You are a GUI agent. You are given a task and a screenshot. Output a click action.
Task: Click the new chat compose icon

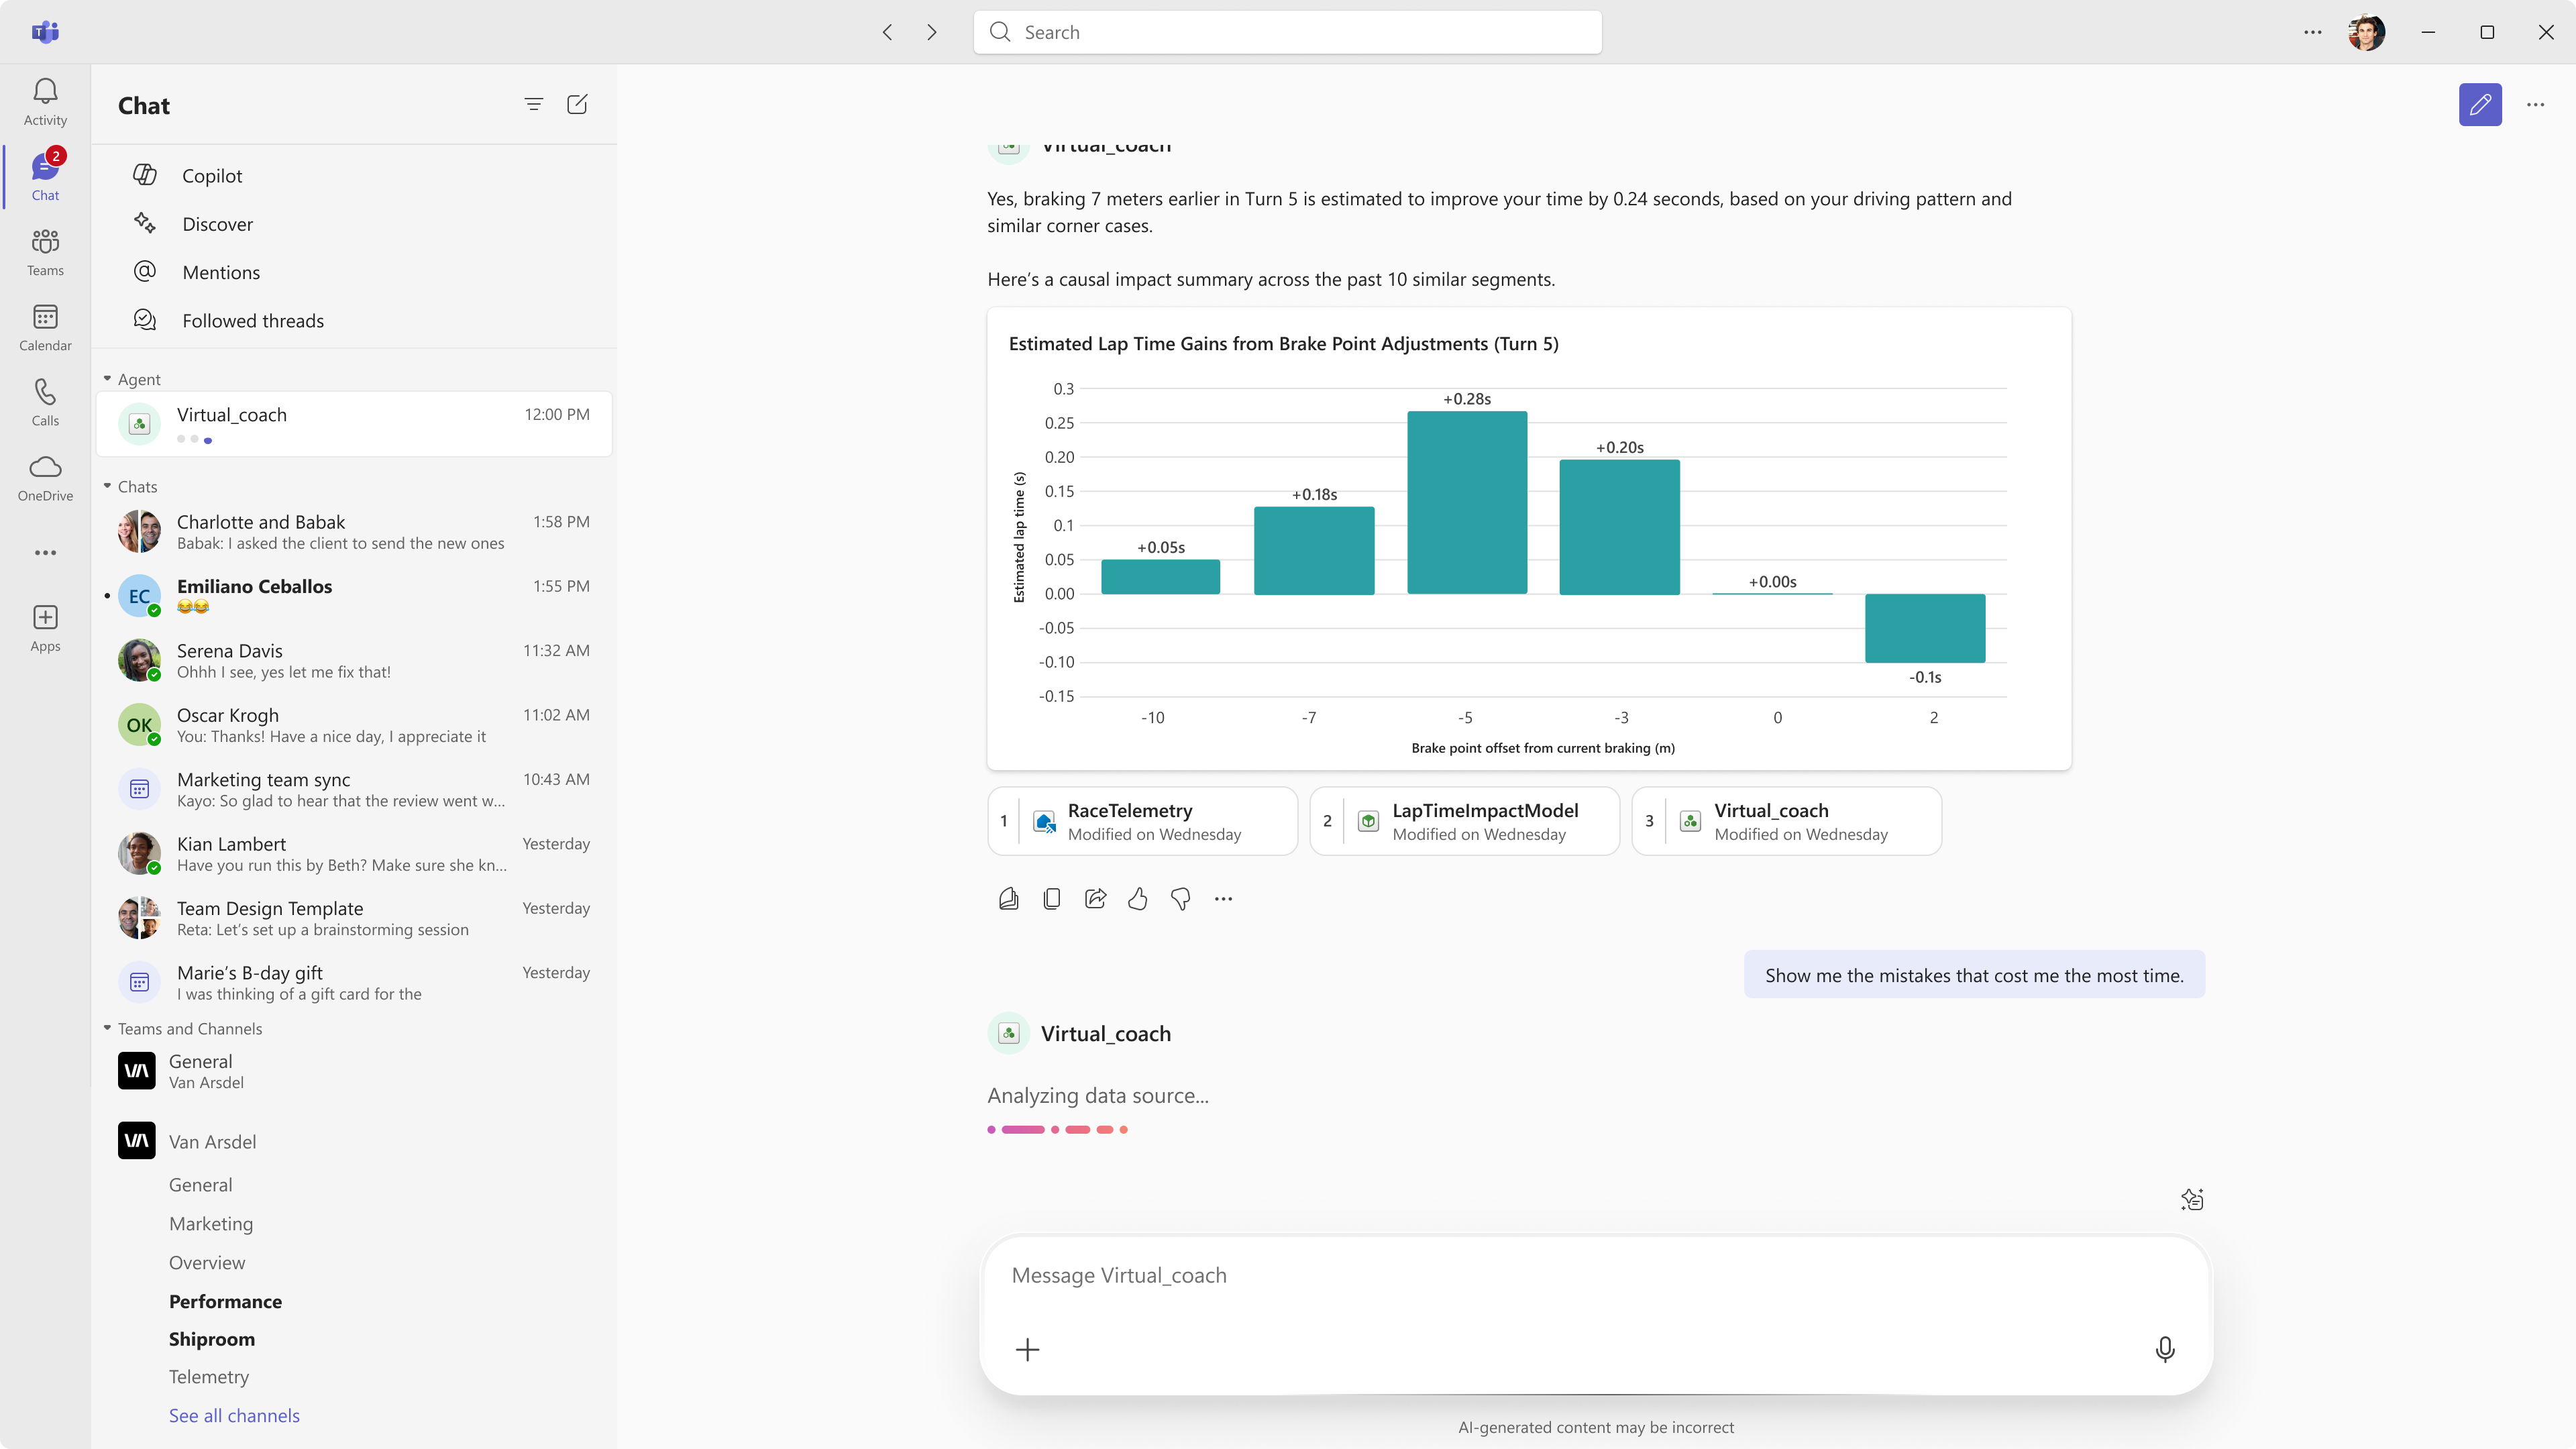577,105
